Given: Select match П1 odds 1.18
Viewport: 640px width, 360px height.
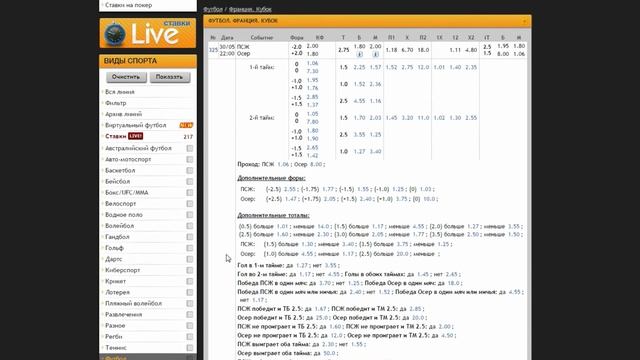Looking at the screenshot, I should tap(391, 50).
